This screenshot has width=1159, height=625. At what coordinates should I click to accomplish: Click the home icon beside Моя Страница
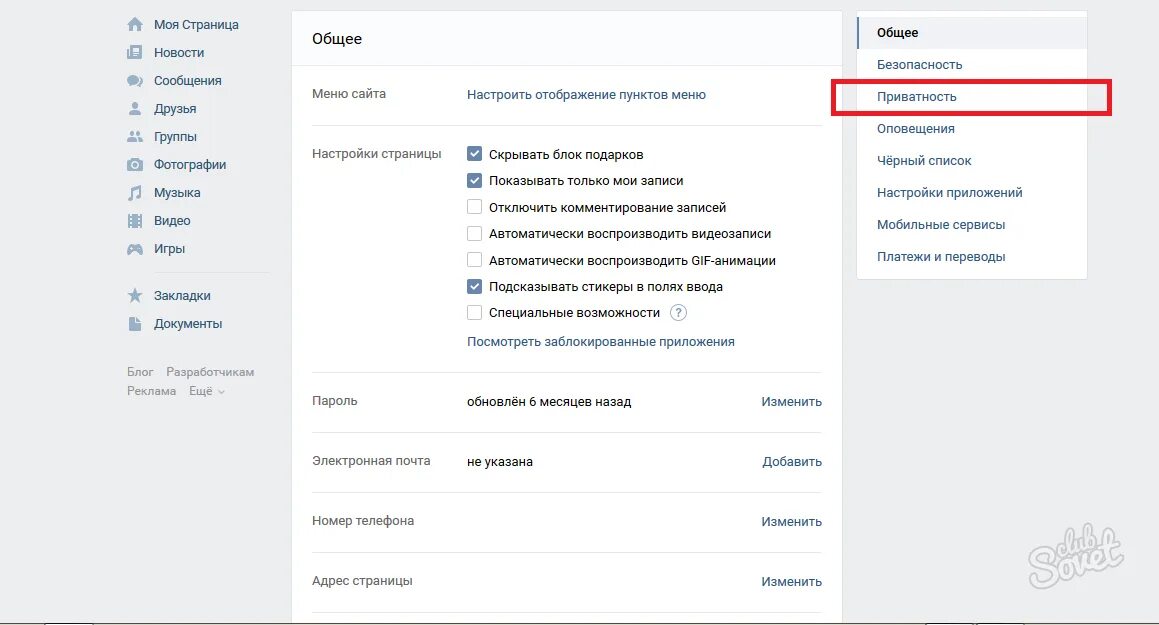point(135,24)
